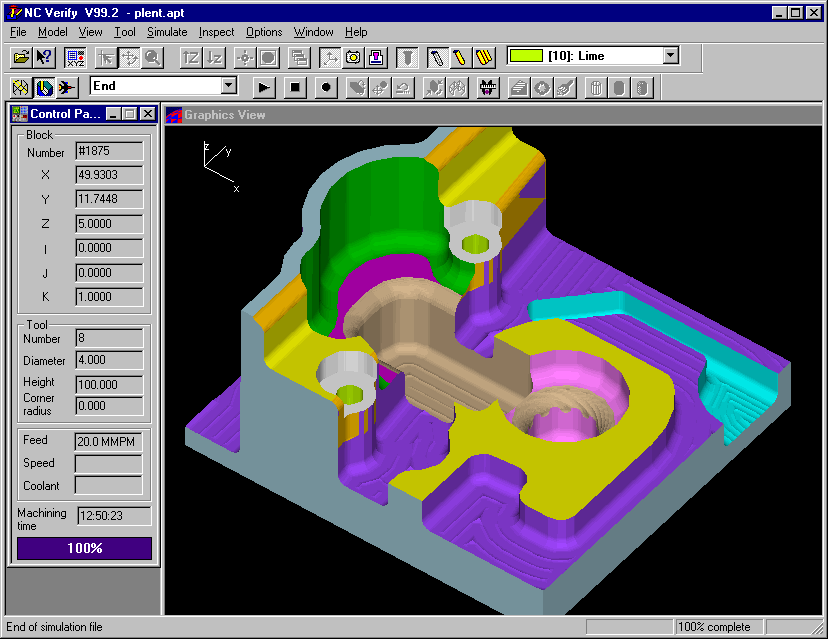Screen dimensions: 828x639
Task: Open the Simulate menu
Action: coord(167,32)
